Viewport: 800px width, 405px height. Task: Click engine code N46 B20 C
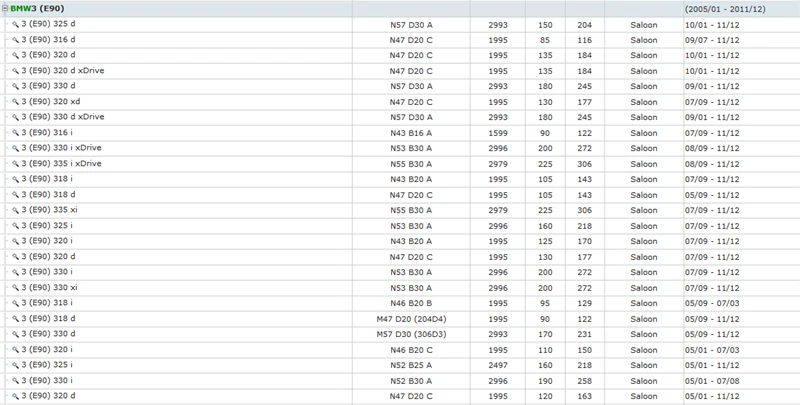411,350
